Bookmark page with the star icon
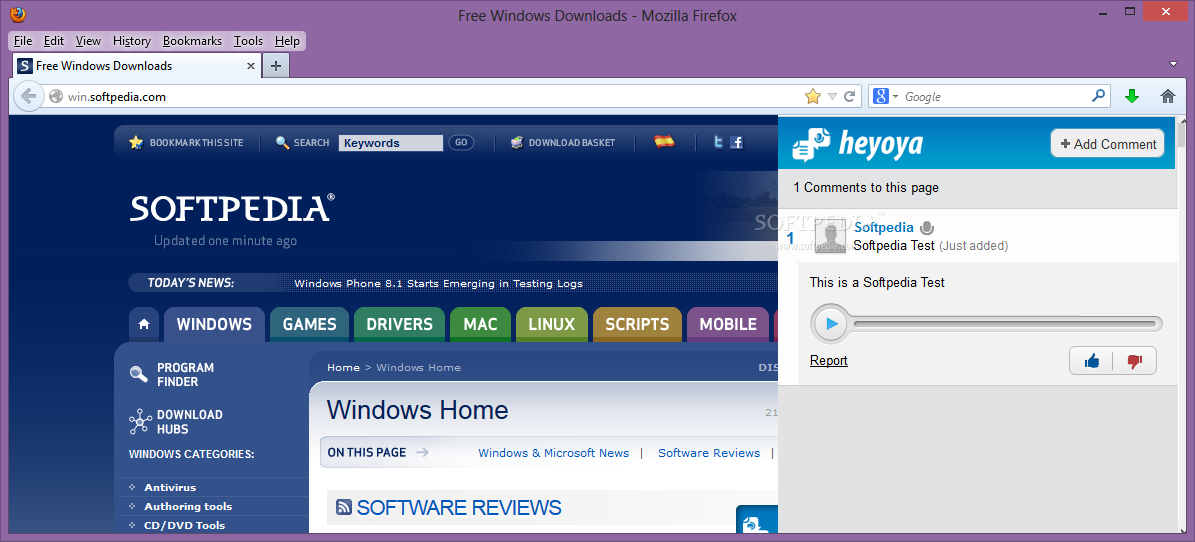The height and width of the screenshot is (542, 1195). (813, 96)
